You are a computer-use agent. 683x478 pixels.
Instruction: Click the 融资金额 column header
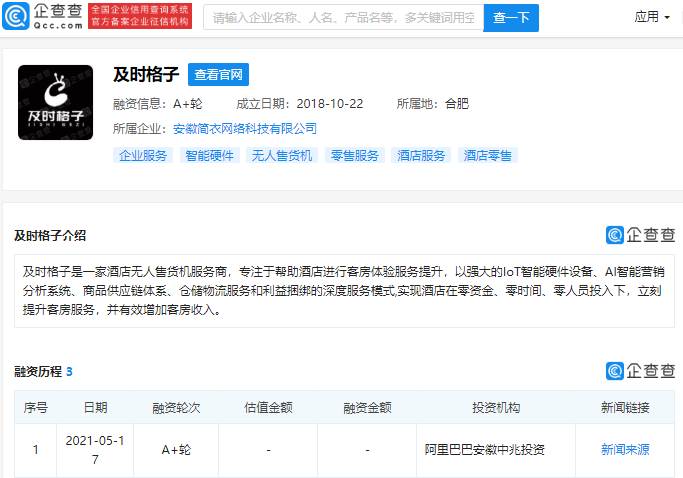[x=367, y=408]
